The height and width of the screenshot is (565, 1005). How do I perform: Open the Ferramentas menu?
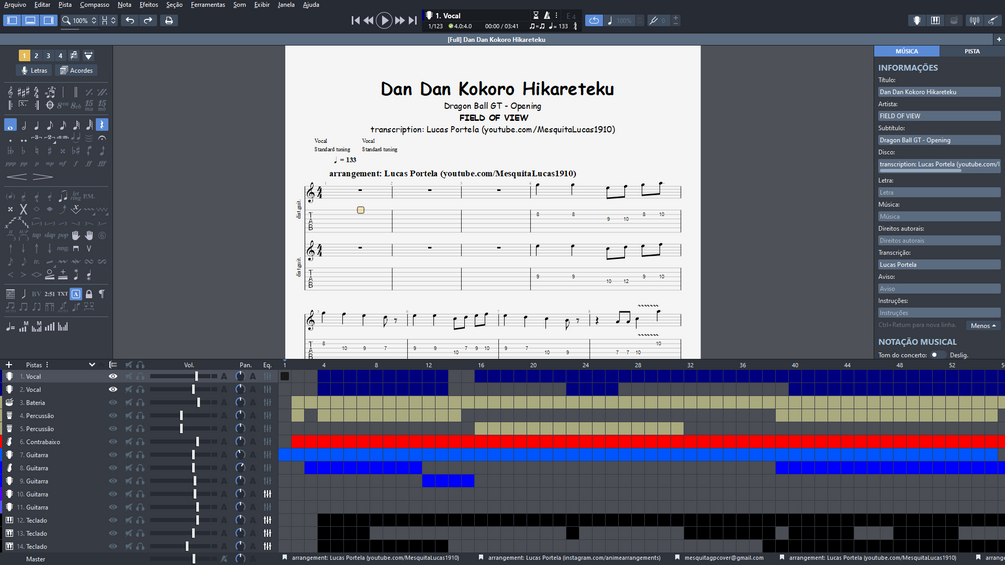click(208, 4)
